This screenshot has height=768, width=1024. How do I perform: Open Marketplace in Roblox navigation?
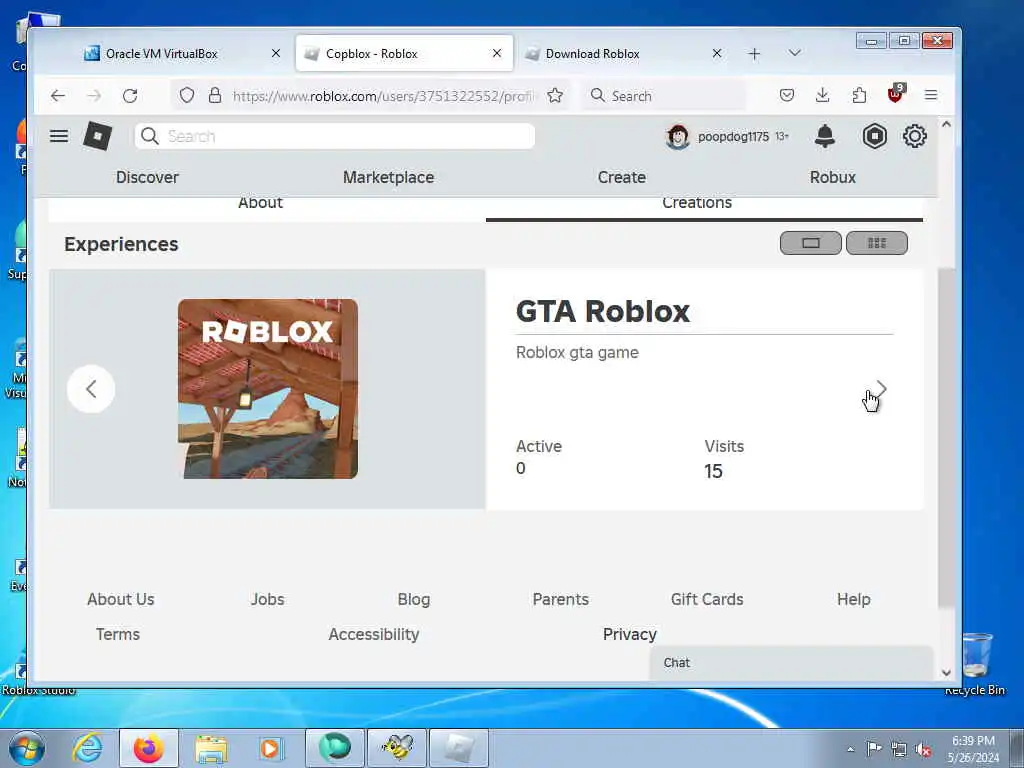point(389,177)
